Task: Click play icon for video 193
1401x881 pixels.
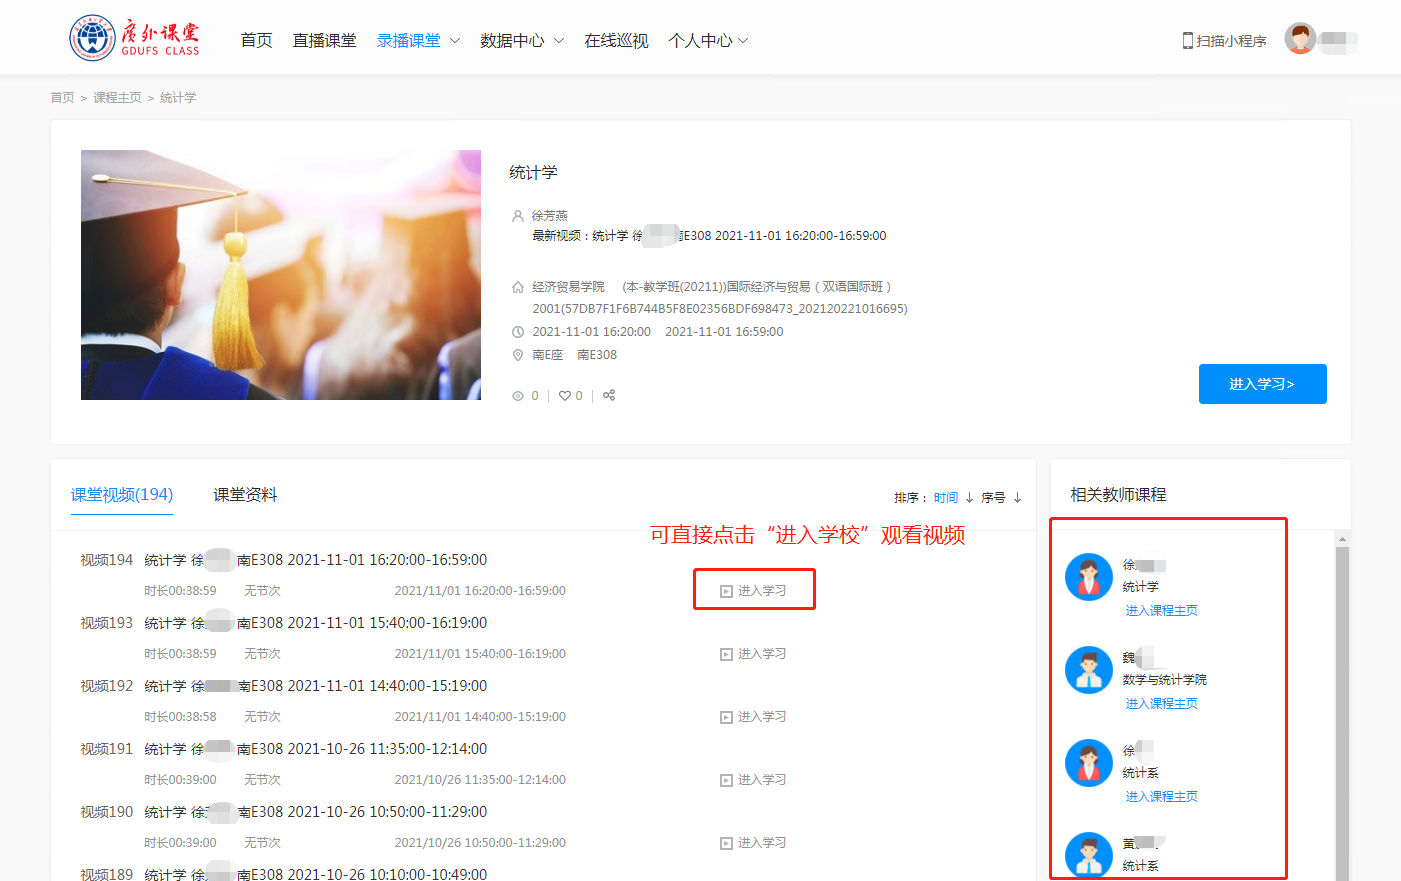Action: click(727, 654)
